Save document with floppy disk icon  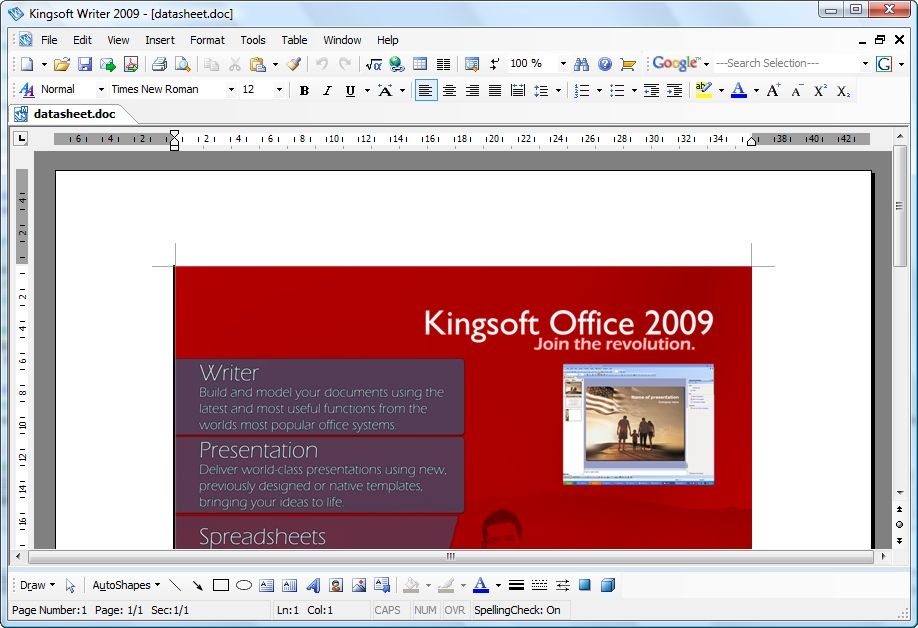[85, 64]
